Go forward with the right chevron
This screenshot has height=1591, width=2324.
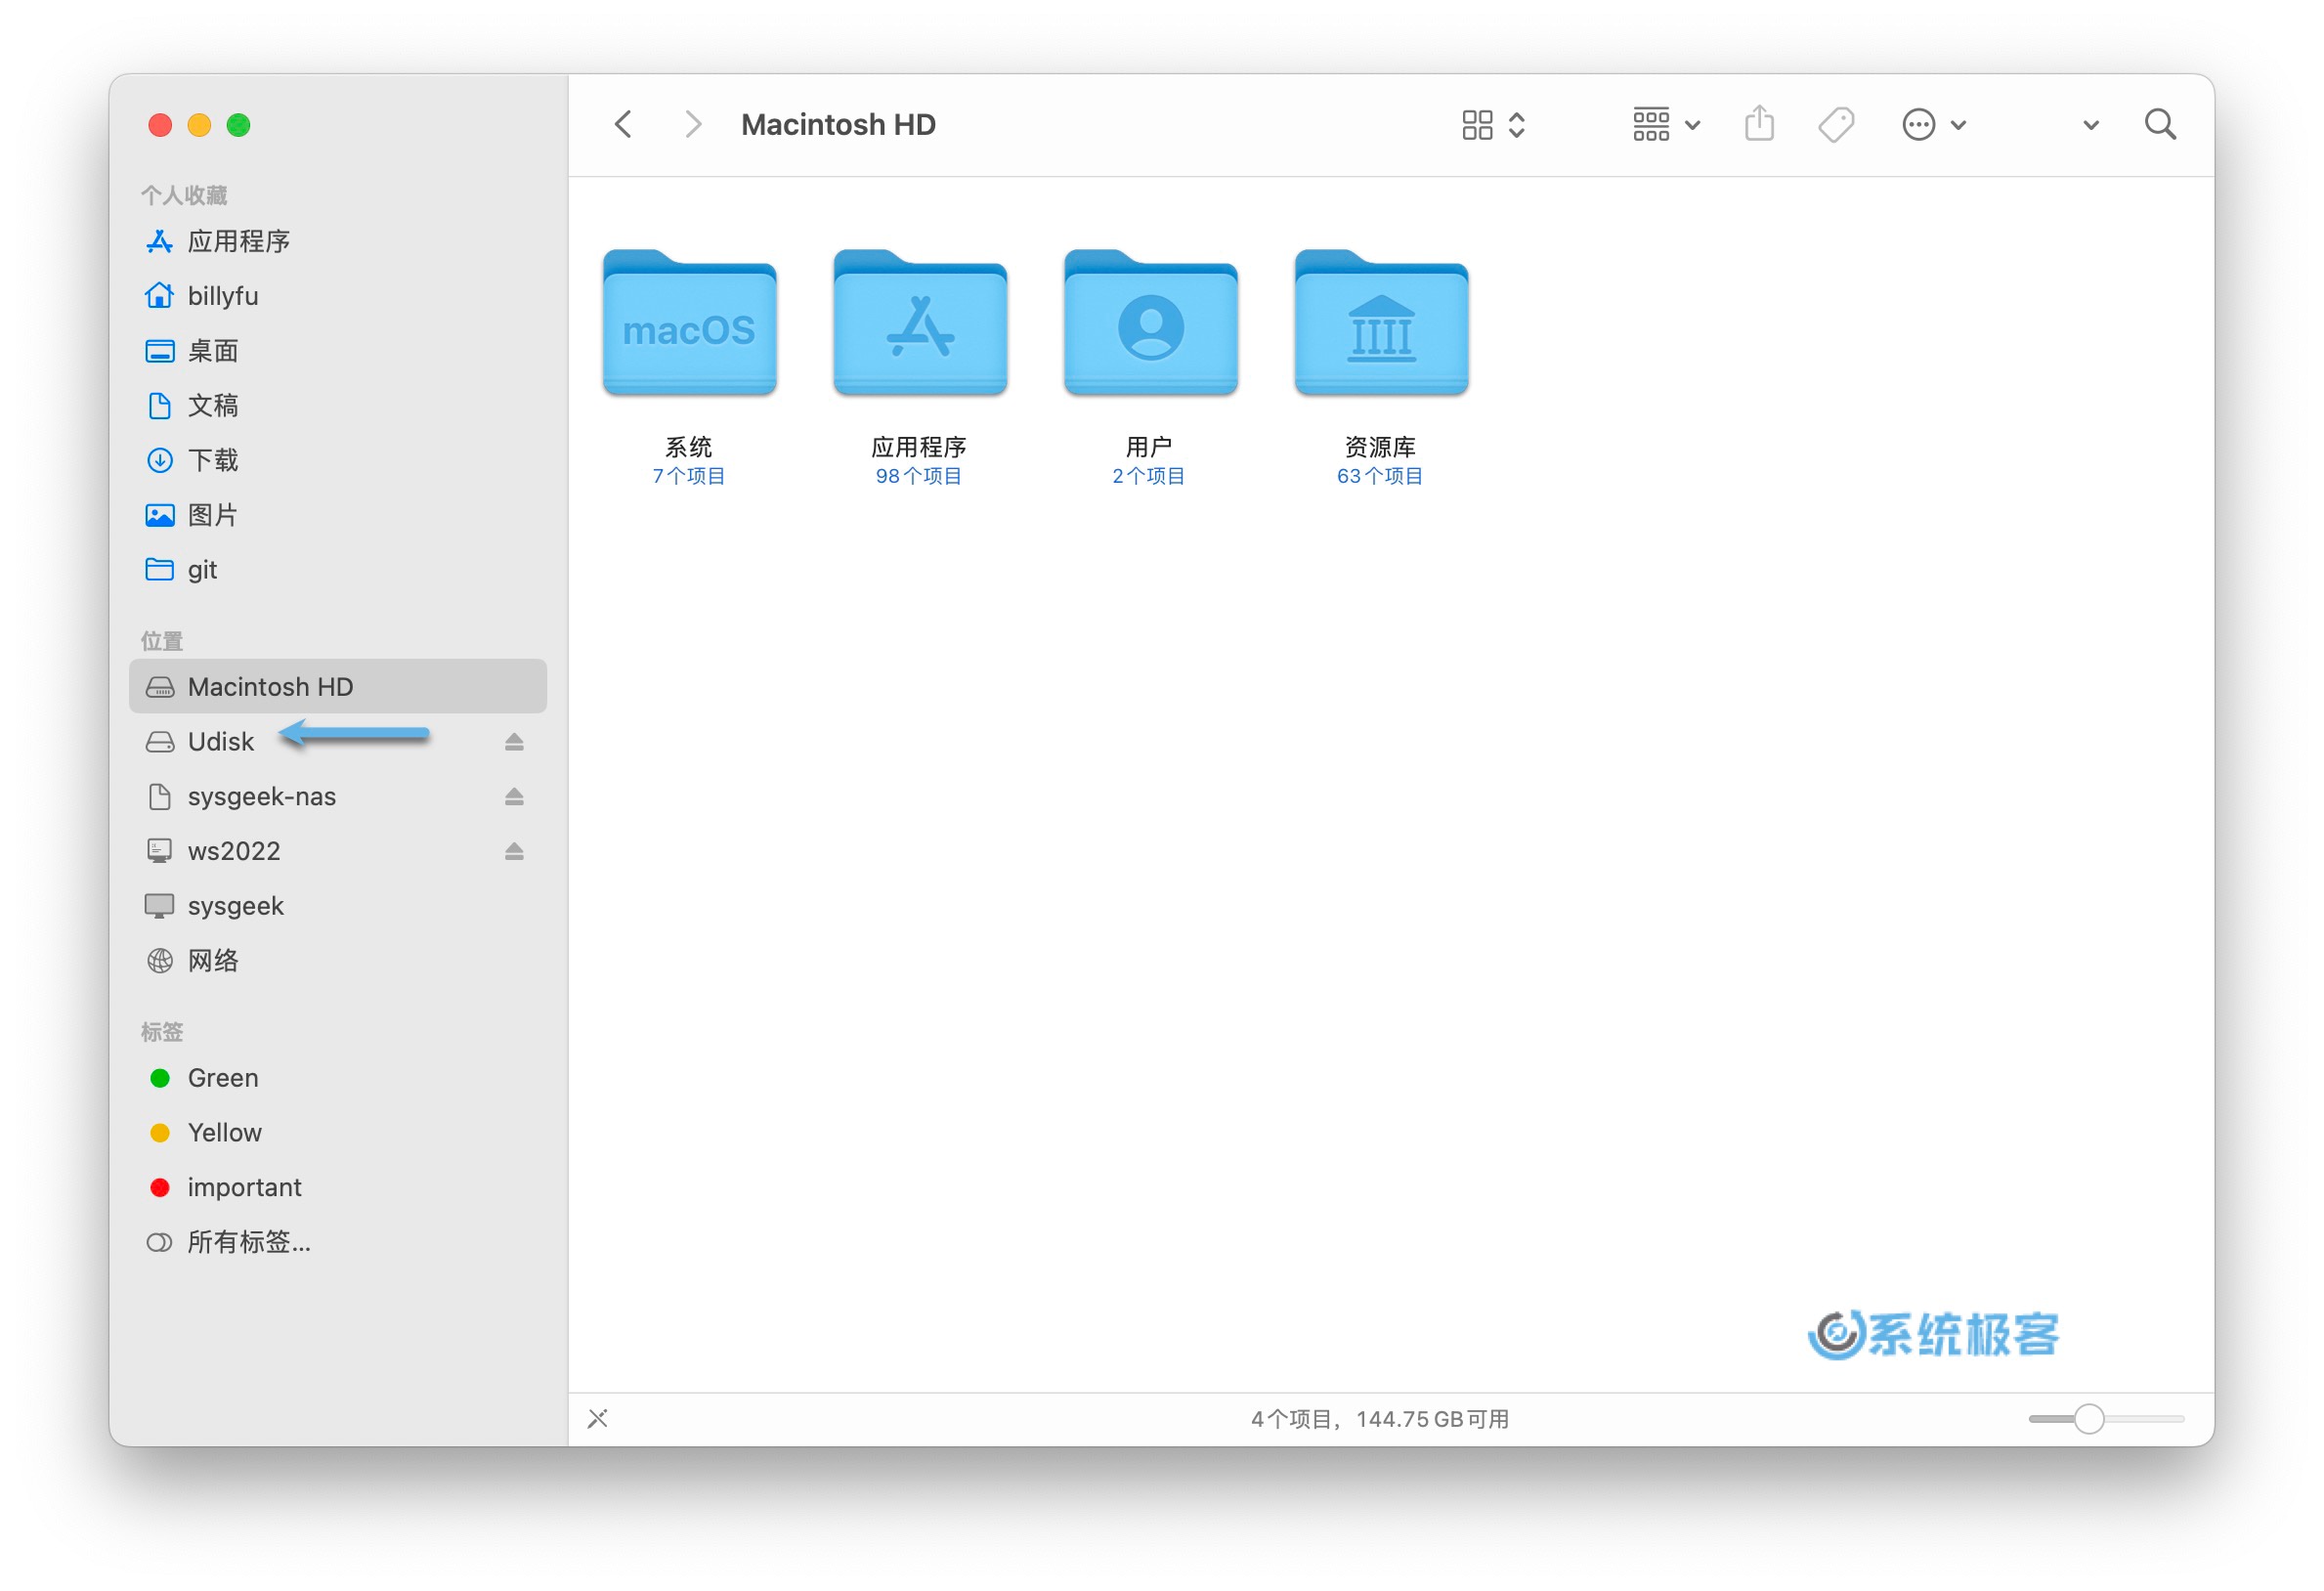(x=692, y=125)
